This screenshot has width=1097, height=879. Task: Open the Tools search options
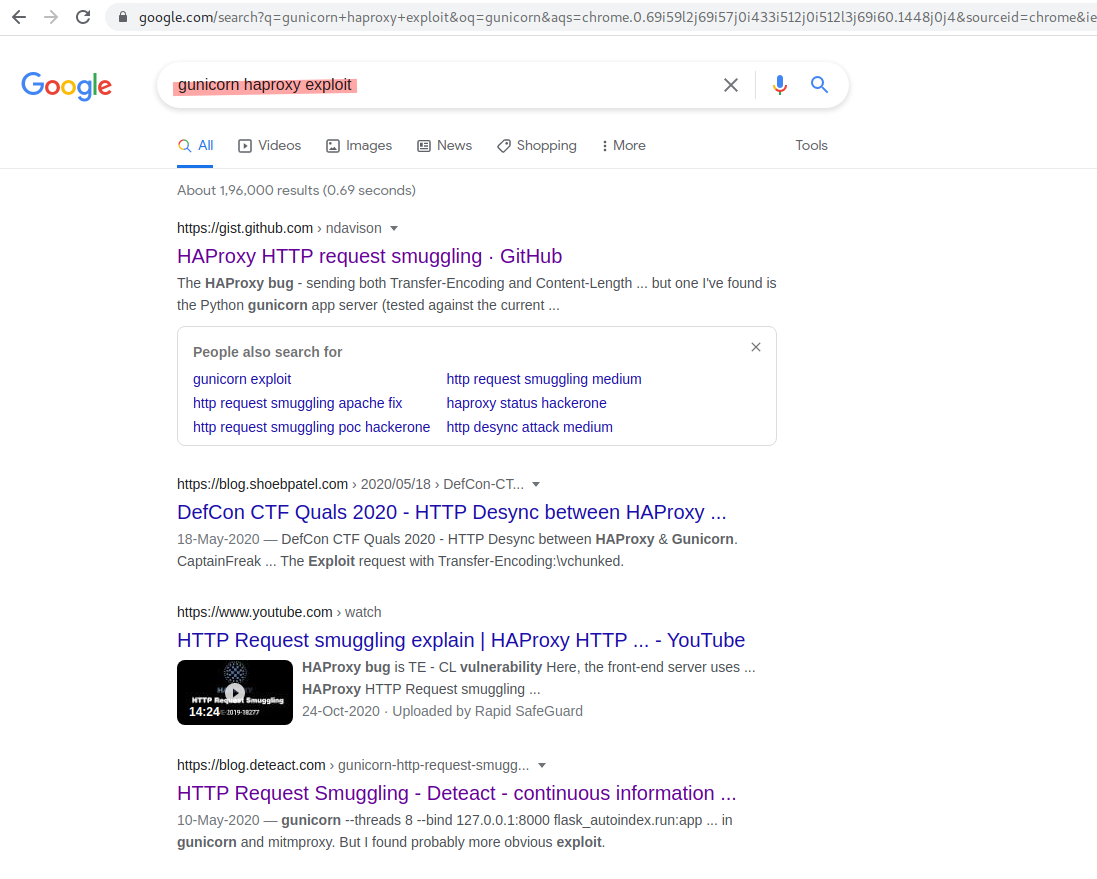click(811, 145)
